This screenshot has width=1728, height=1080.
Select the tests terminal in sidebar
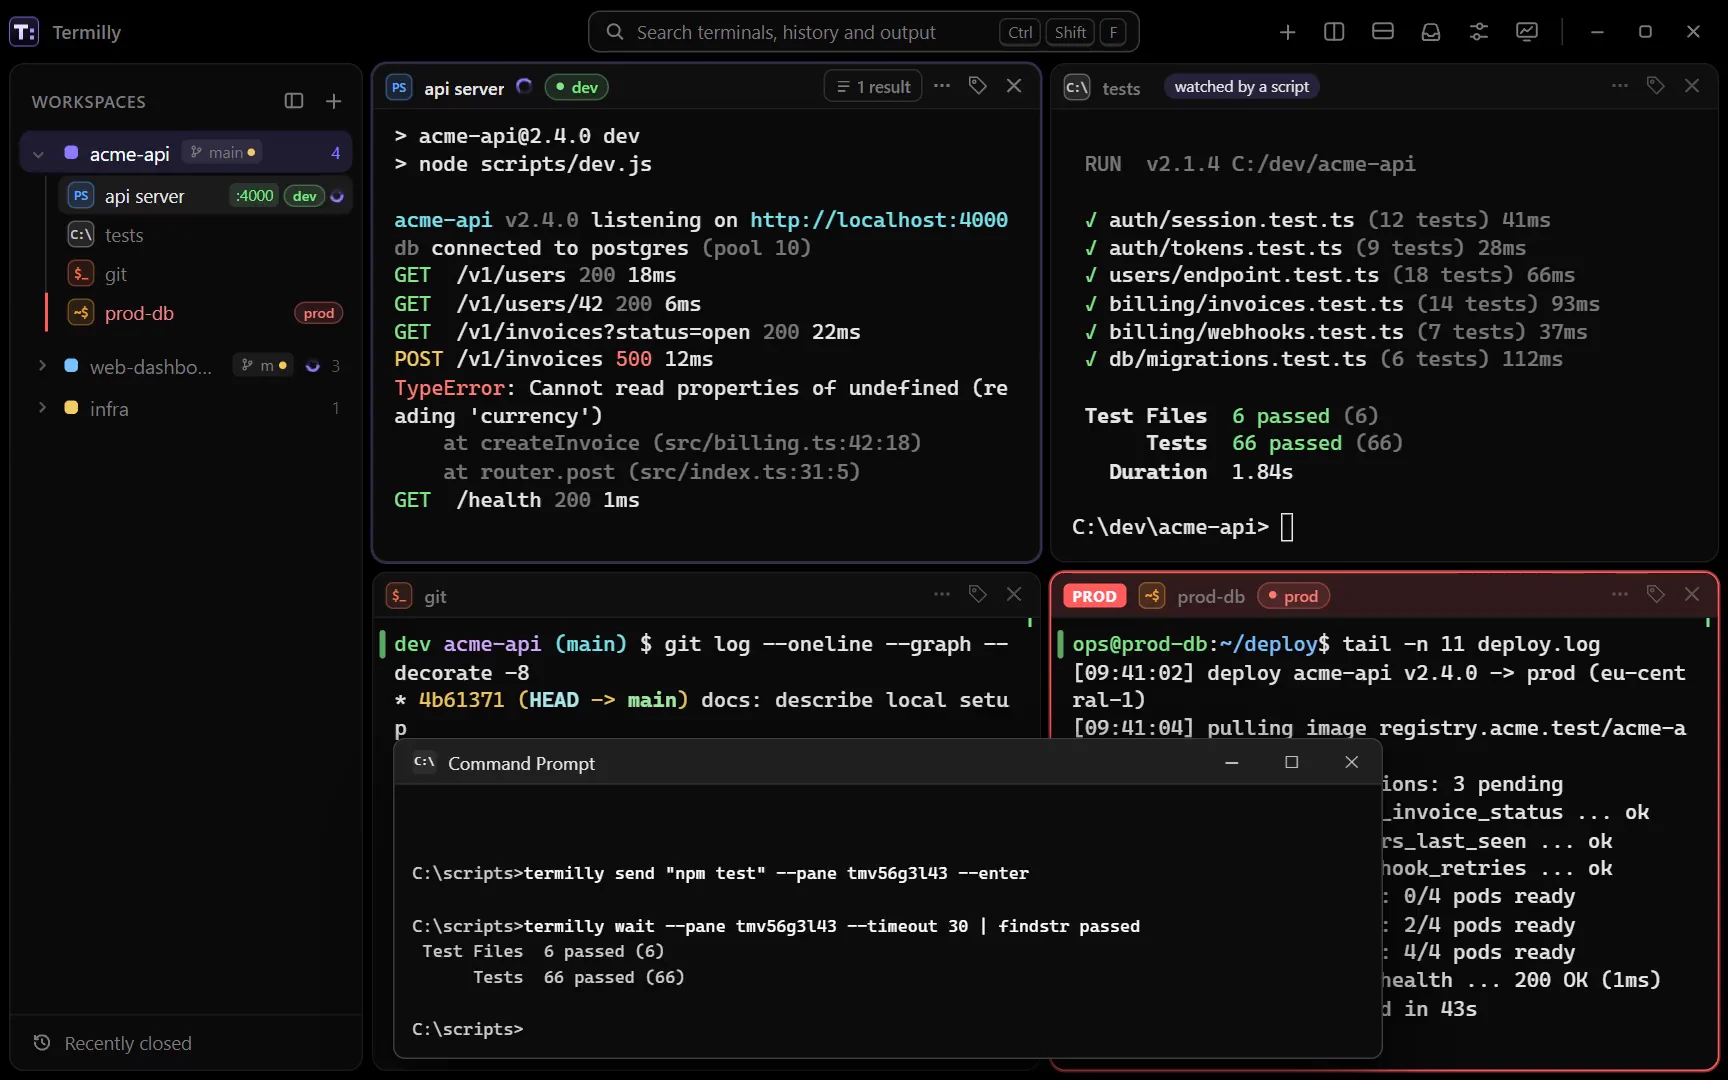point(205,235)
